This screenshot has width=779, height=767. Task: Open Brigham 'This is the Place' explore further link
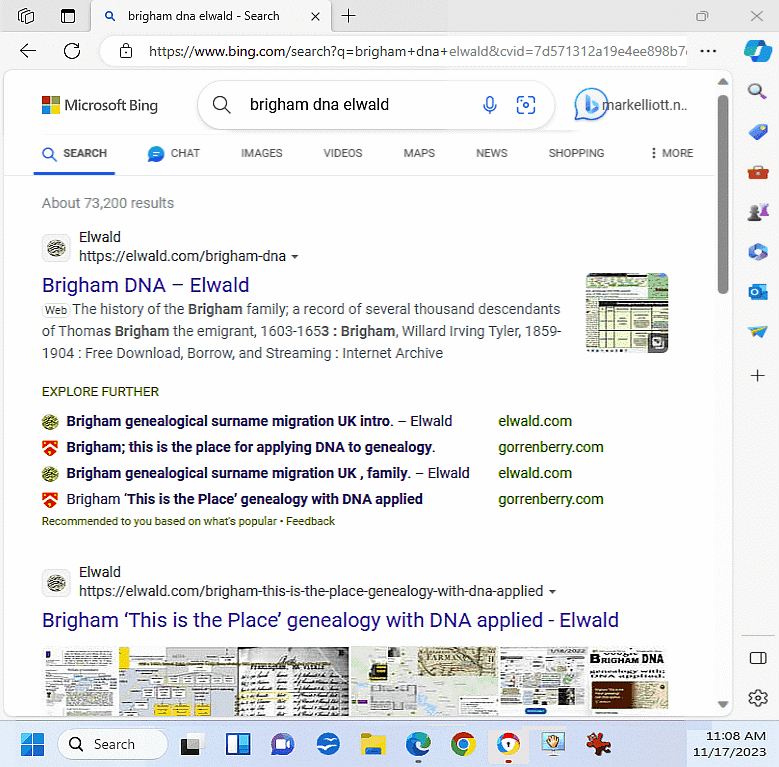[244, 499]
